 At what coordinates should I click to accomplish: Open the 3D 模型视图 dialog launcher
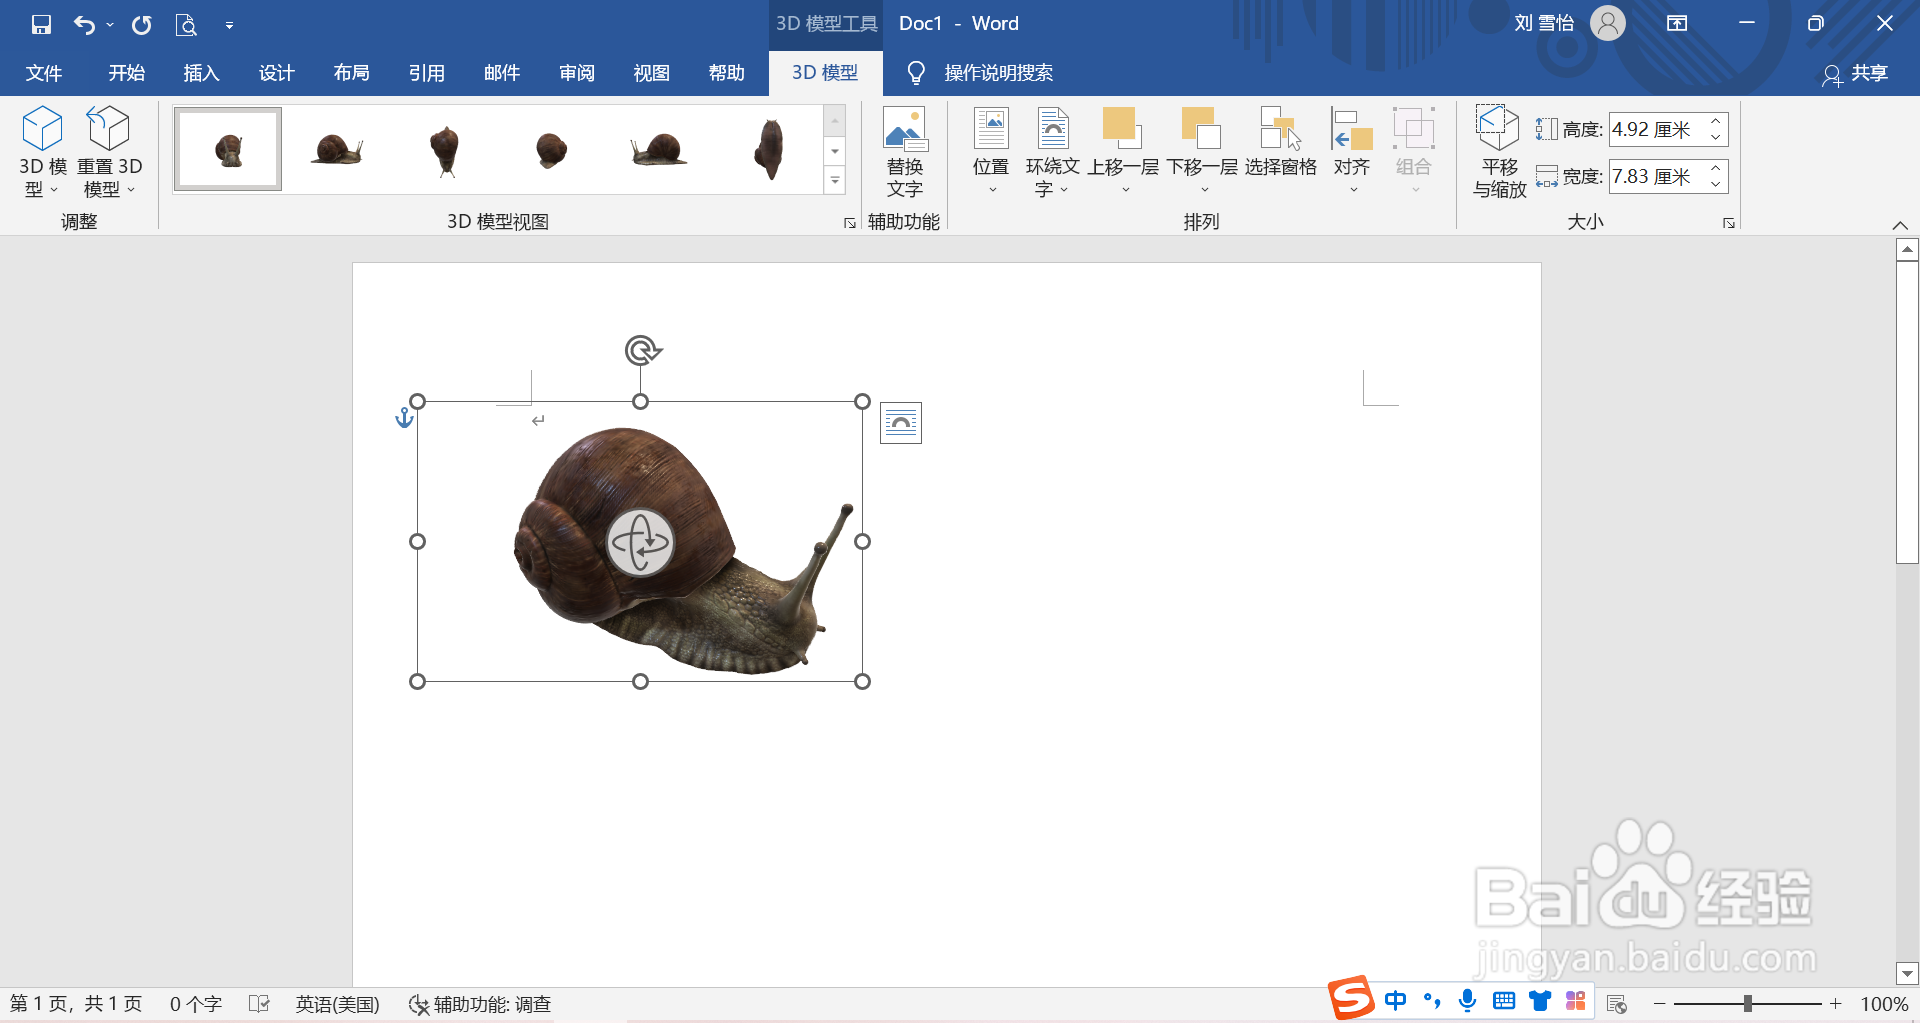tap(850, 223)
